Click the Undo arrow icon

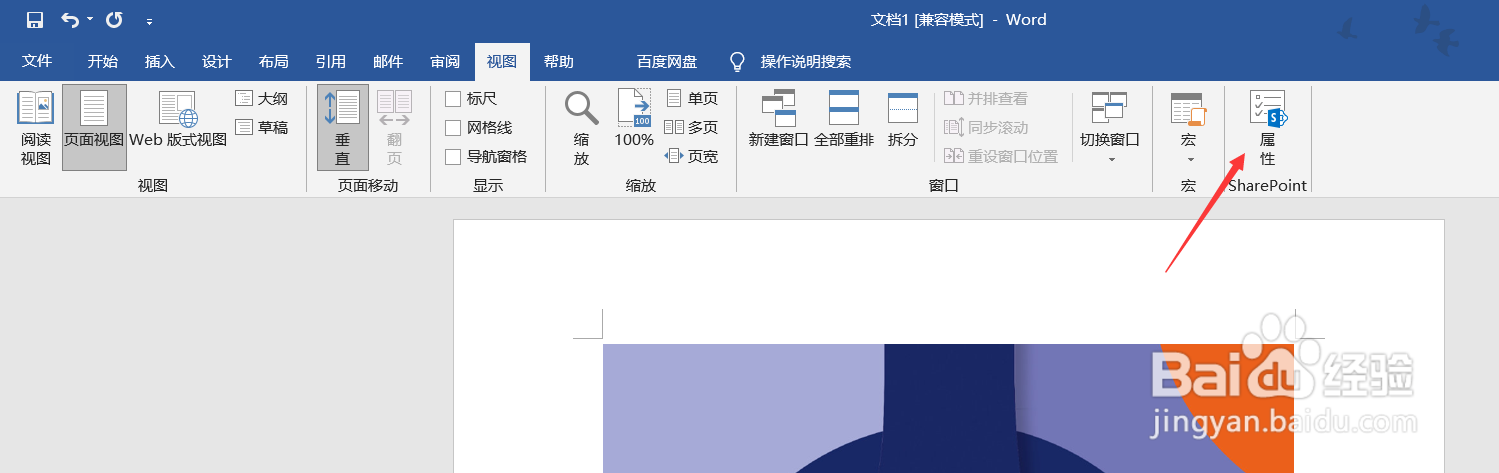tap(70, 20)
